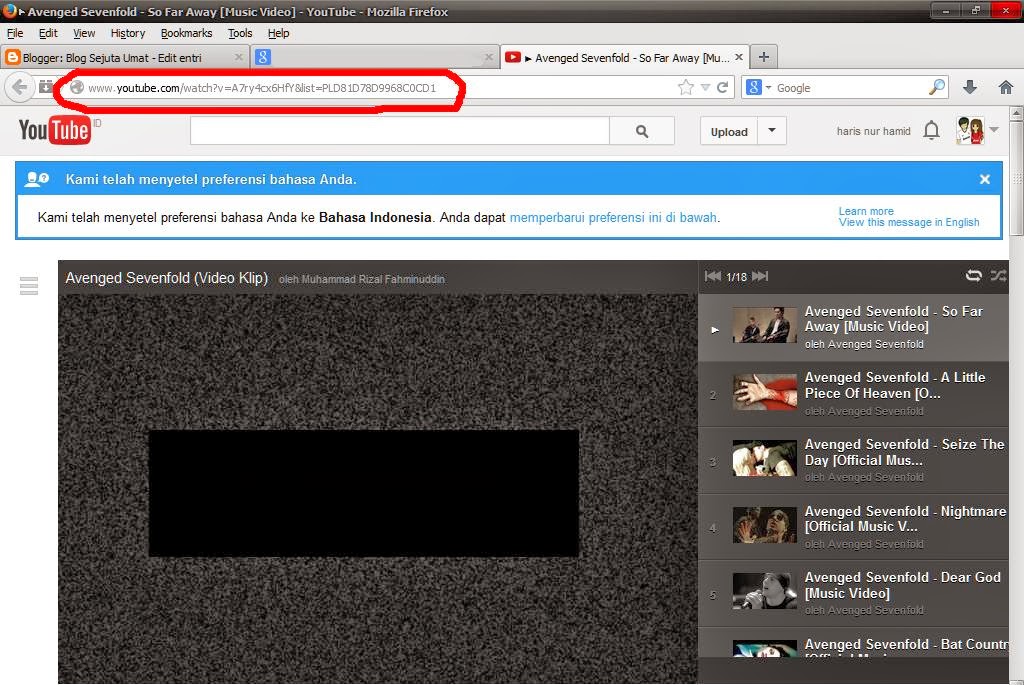Open the History menu

[127, 33]
